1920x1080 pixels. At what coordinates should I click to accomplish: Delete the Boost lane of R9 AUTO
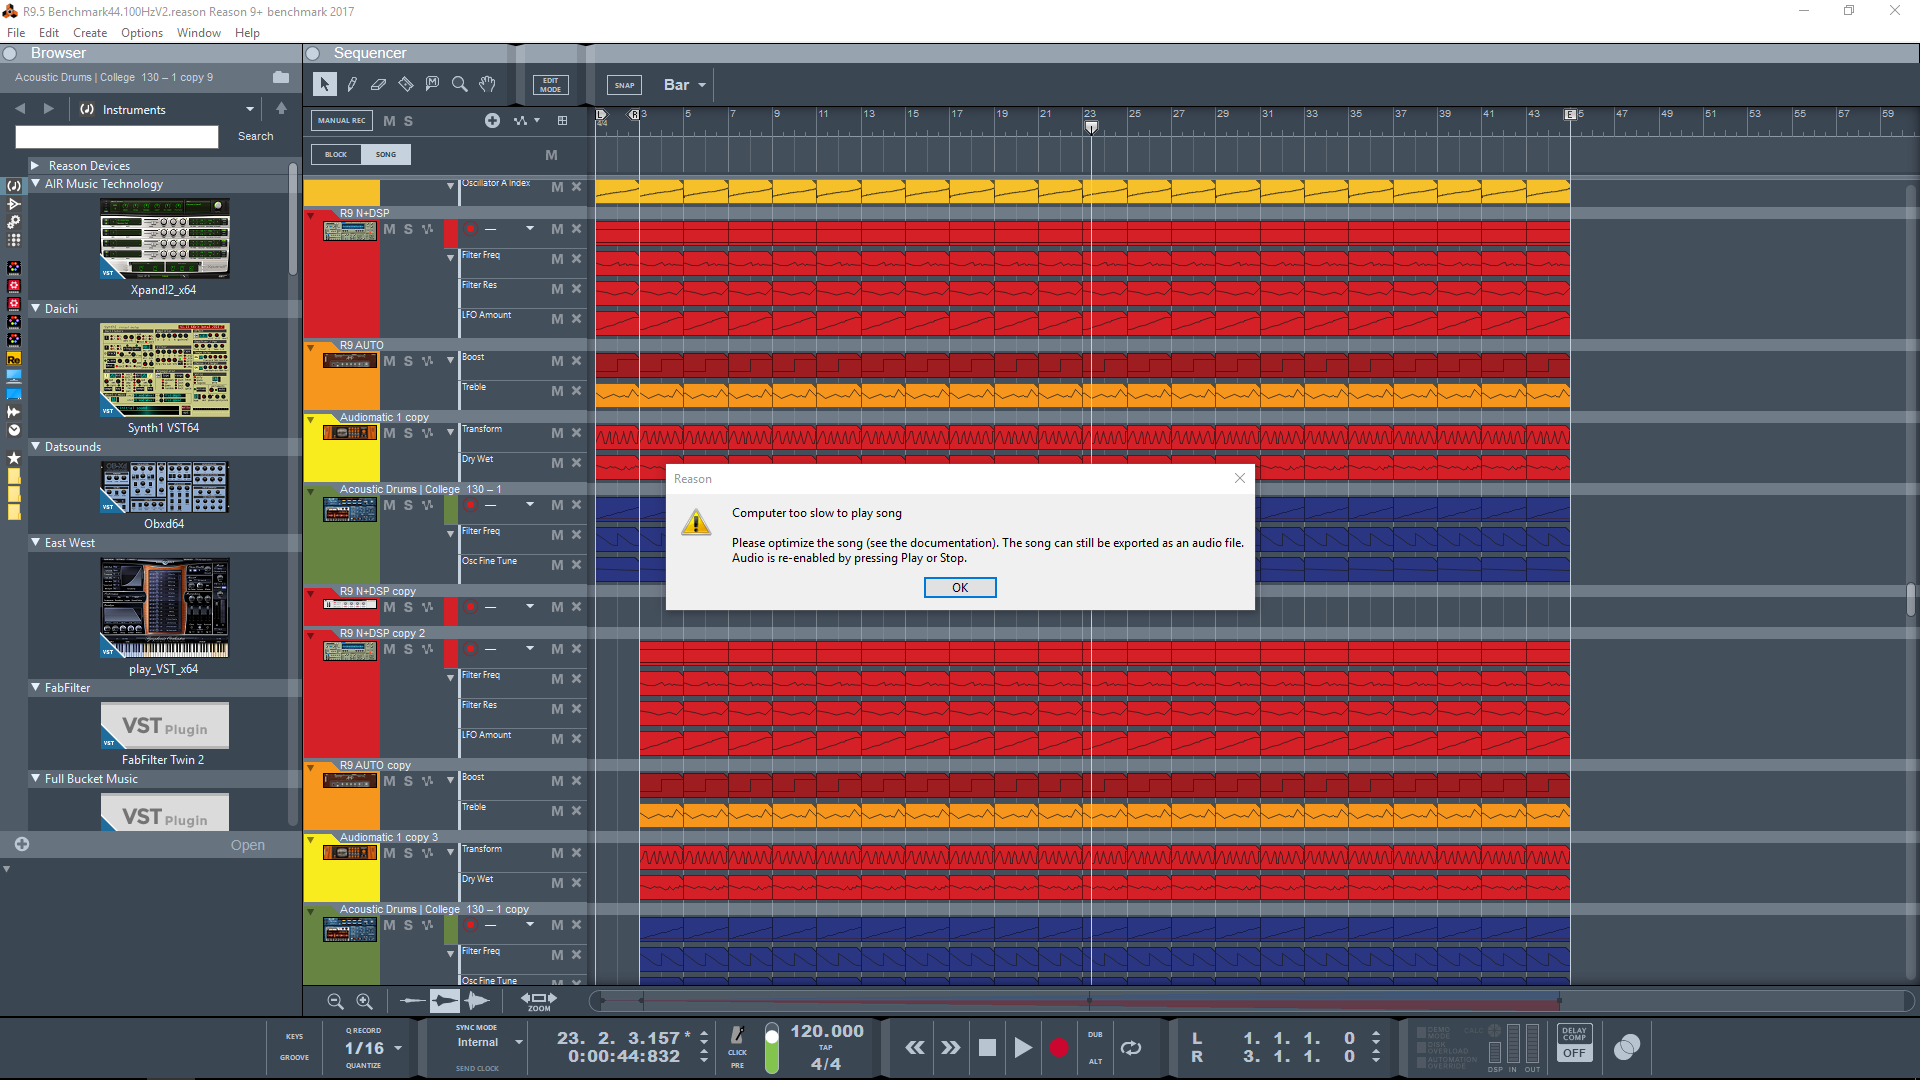tap(577, 362)
